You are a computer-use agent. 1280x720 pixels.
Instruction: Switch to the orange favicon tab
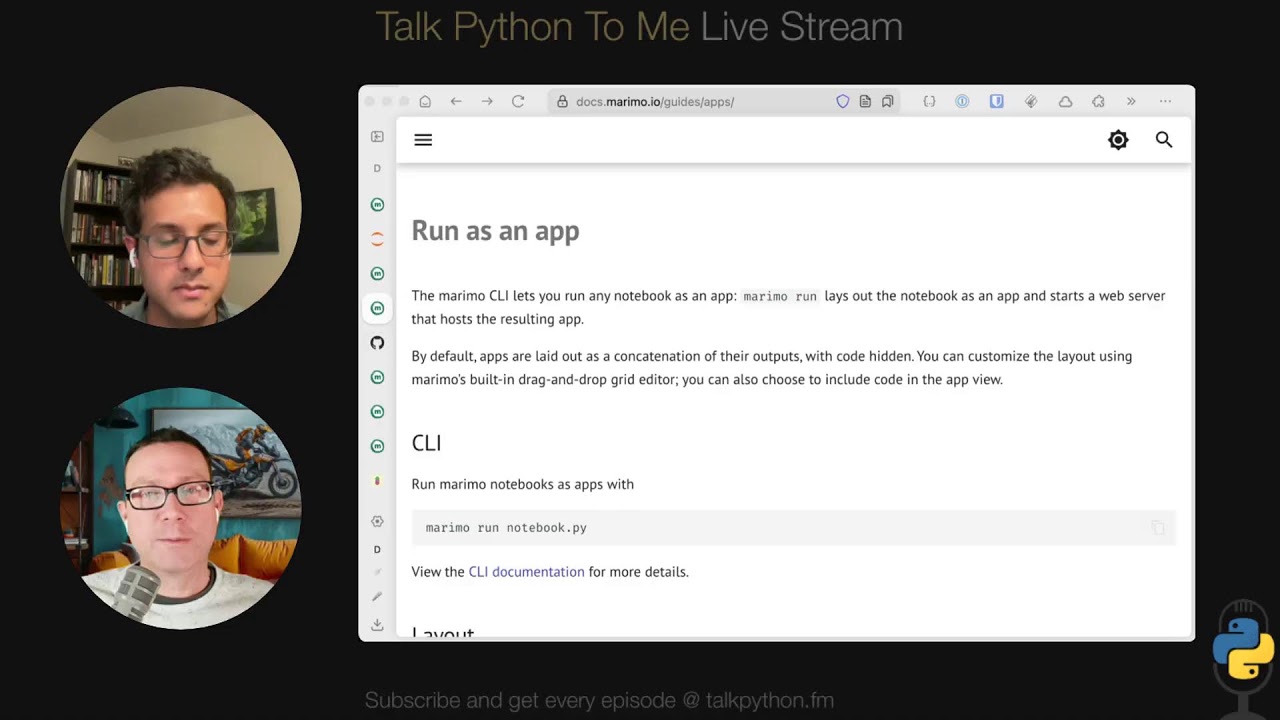[377, 238]
